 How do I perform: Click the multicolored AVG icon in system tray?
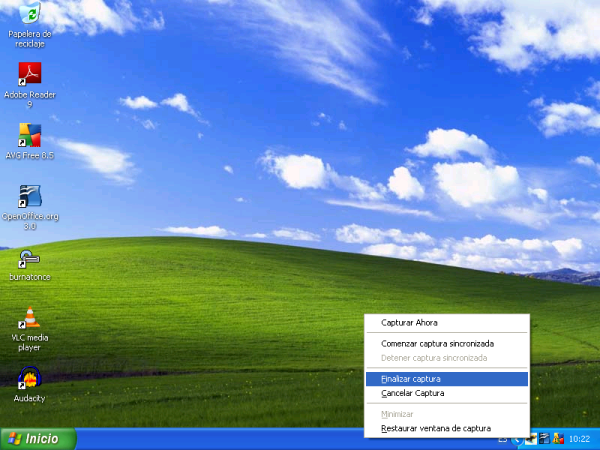click(x=559, y=439)
